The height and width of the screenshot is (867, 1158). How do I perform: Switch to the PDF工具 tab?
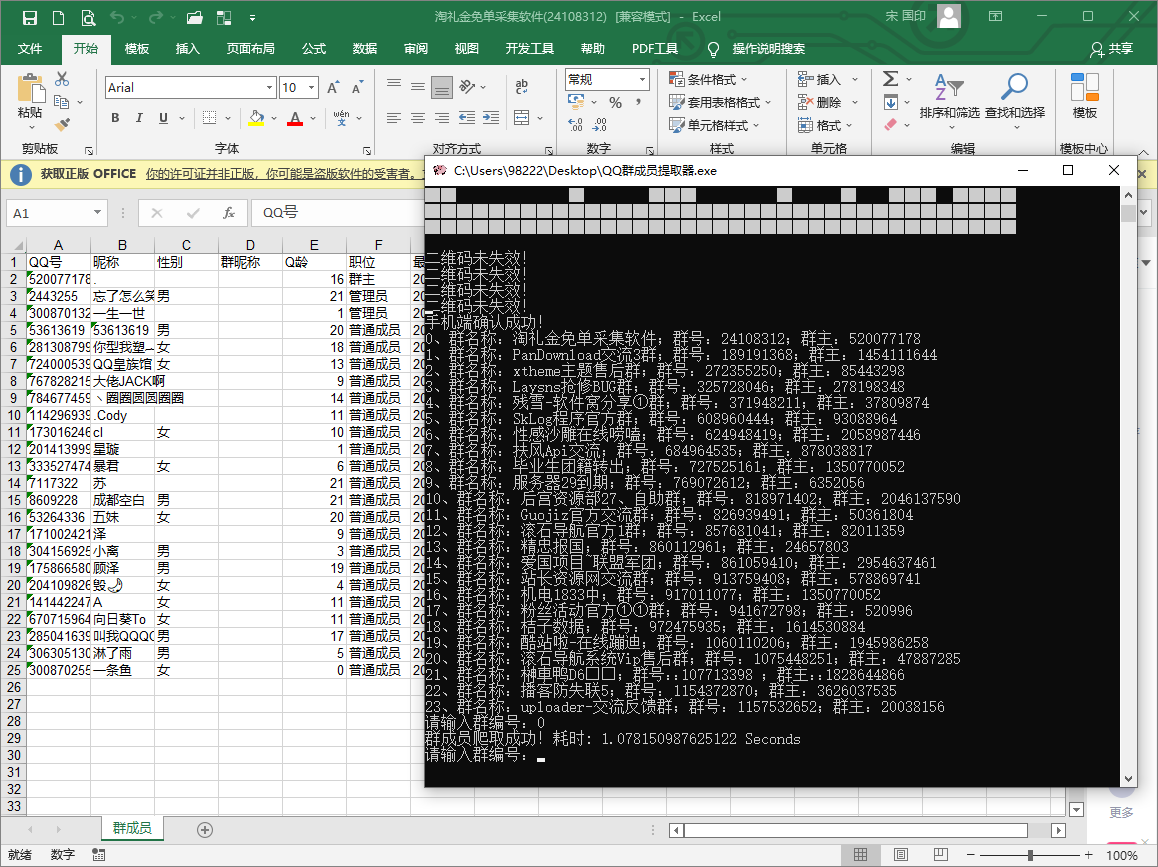654,49
